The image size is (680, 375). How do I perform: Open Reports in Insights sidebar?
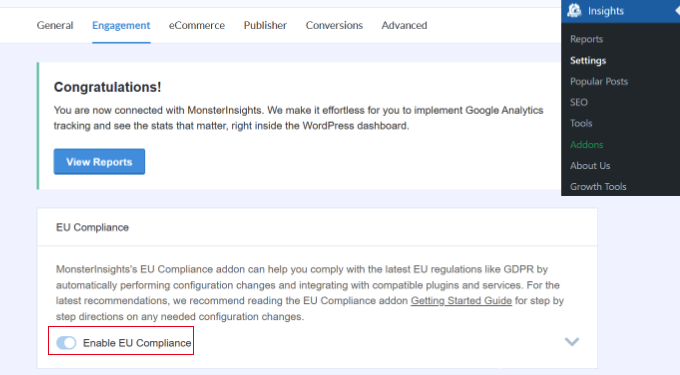tap(586, 39)
